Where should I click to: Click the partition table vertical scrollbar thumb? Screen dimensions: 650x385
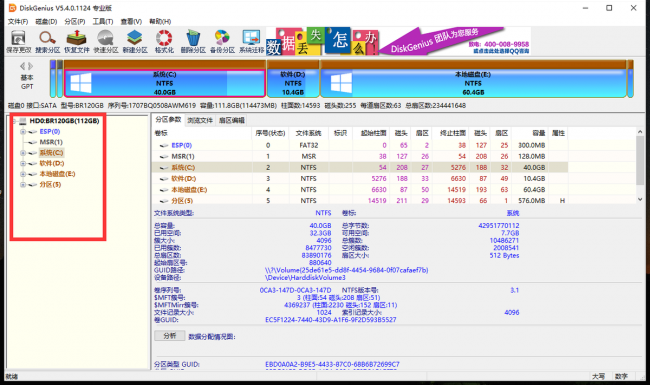click(640, 161)
